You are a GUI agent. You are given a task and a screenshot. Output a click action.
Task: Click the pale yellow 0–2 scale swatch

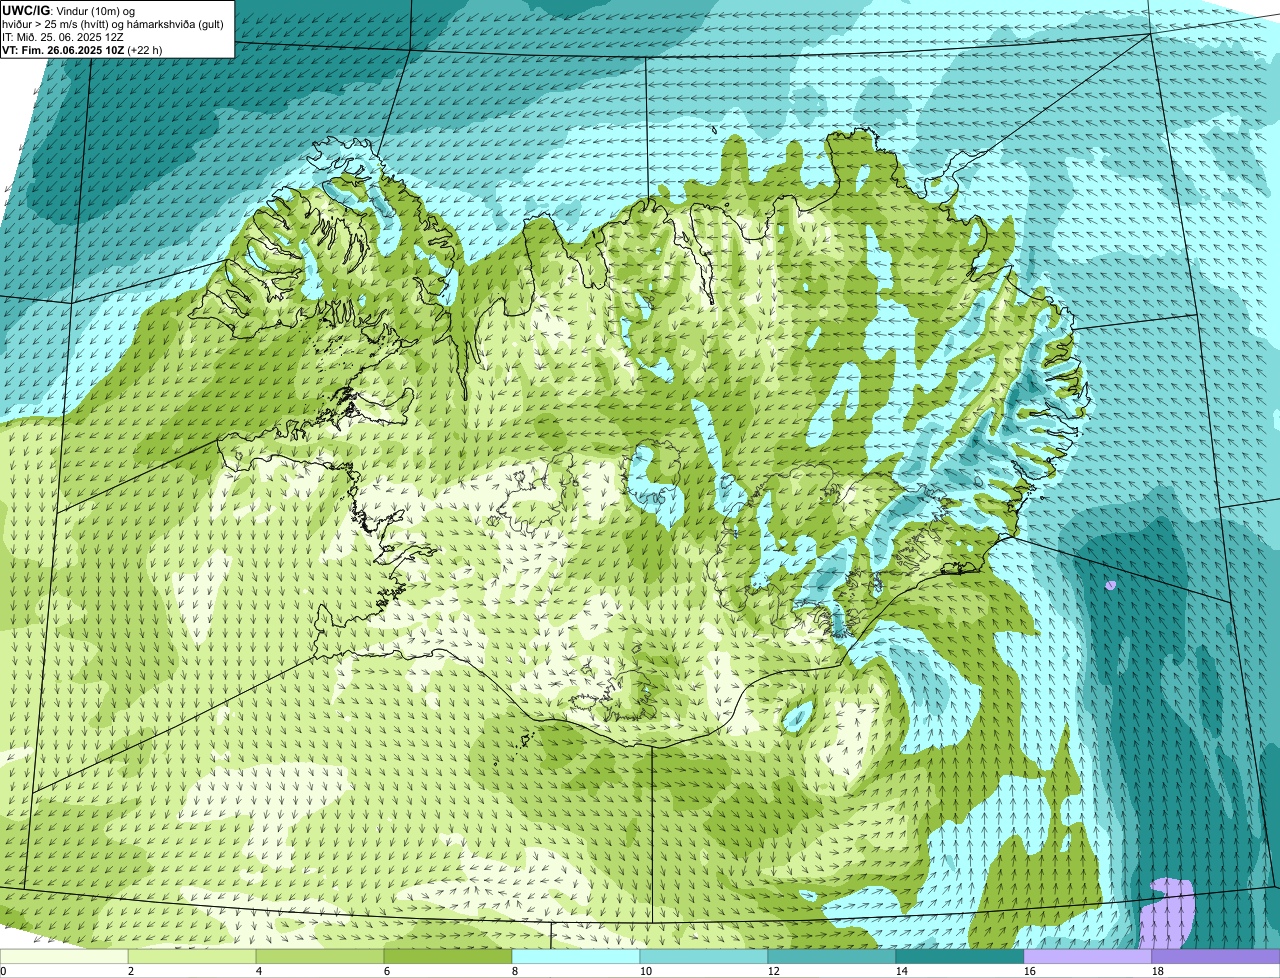tap(64, 956)
